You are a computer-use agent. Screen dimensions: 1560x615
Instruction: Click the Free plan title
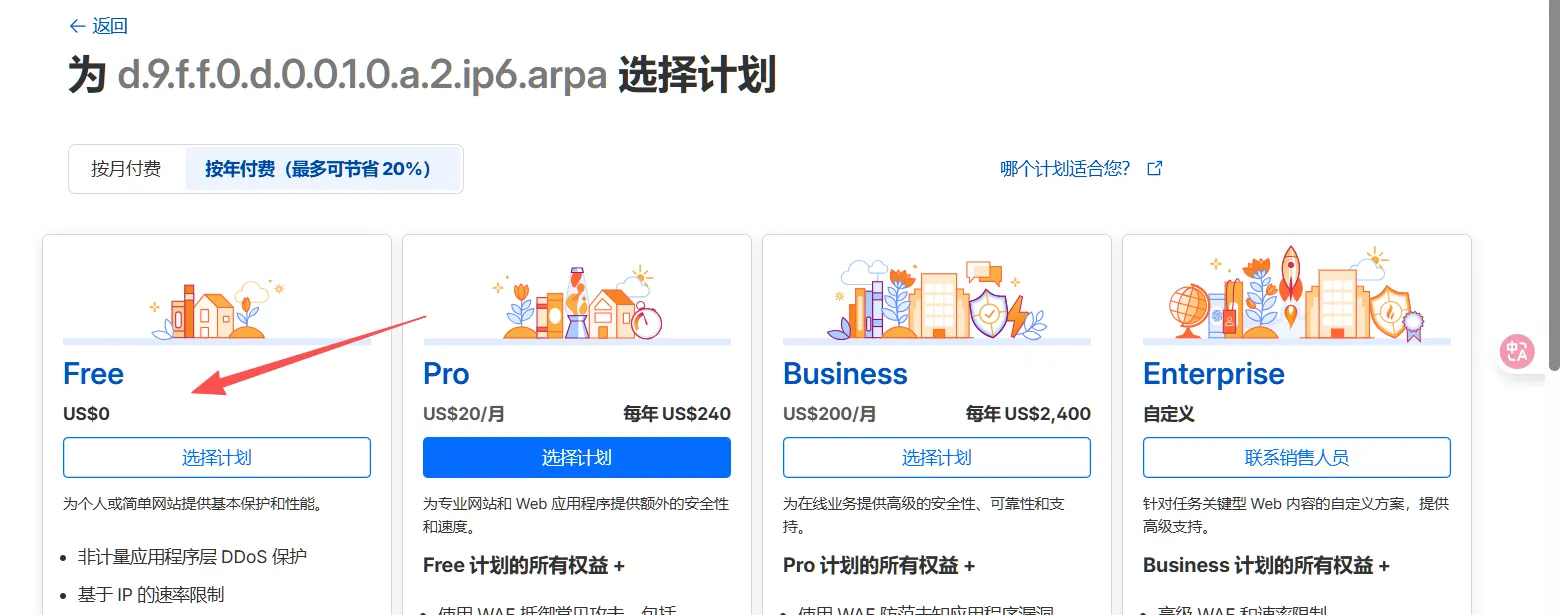tap(94, 374)
